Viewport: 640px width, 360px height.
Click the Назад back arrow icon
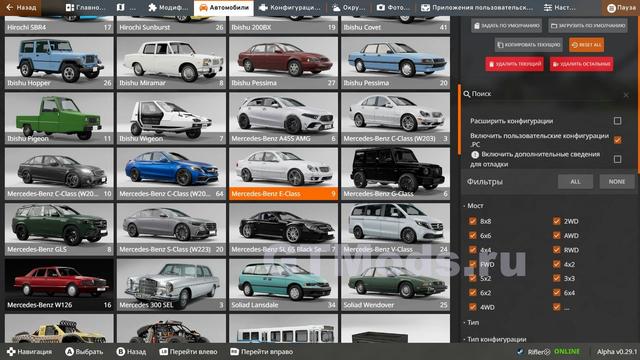coord(9,7)
